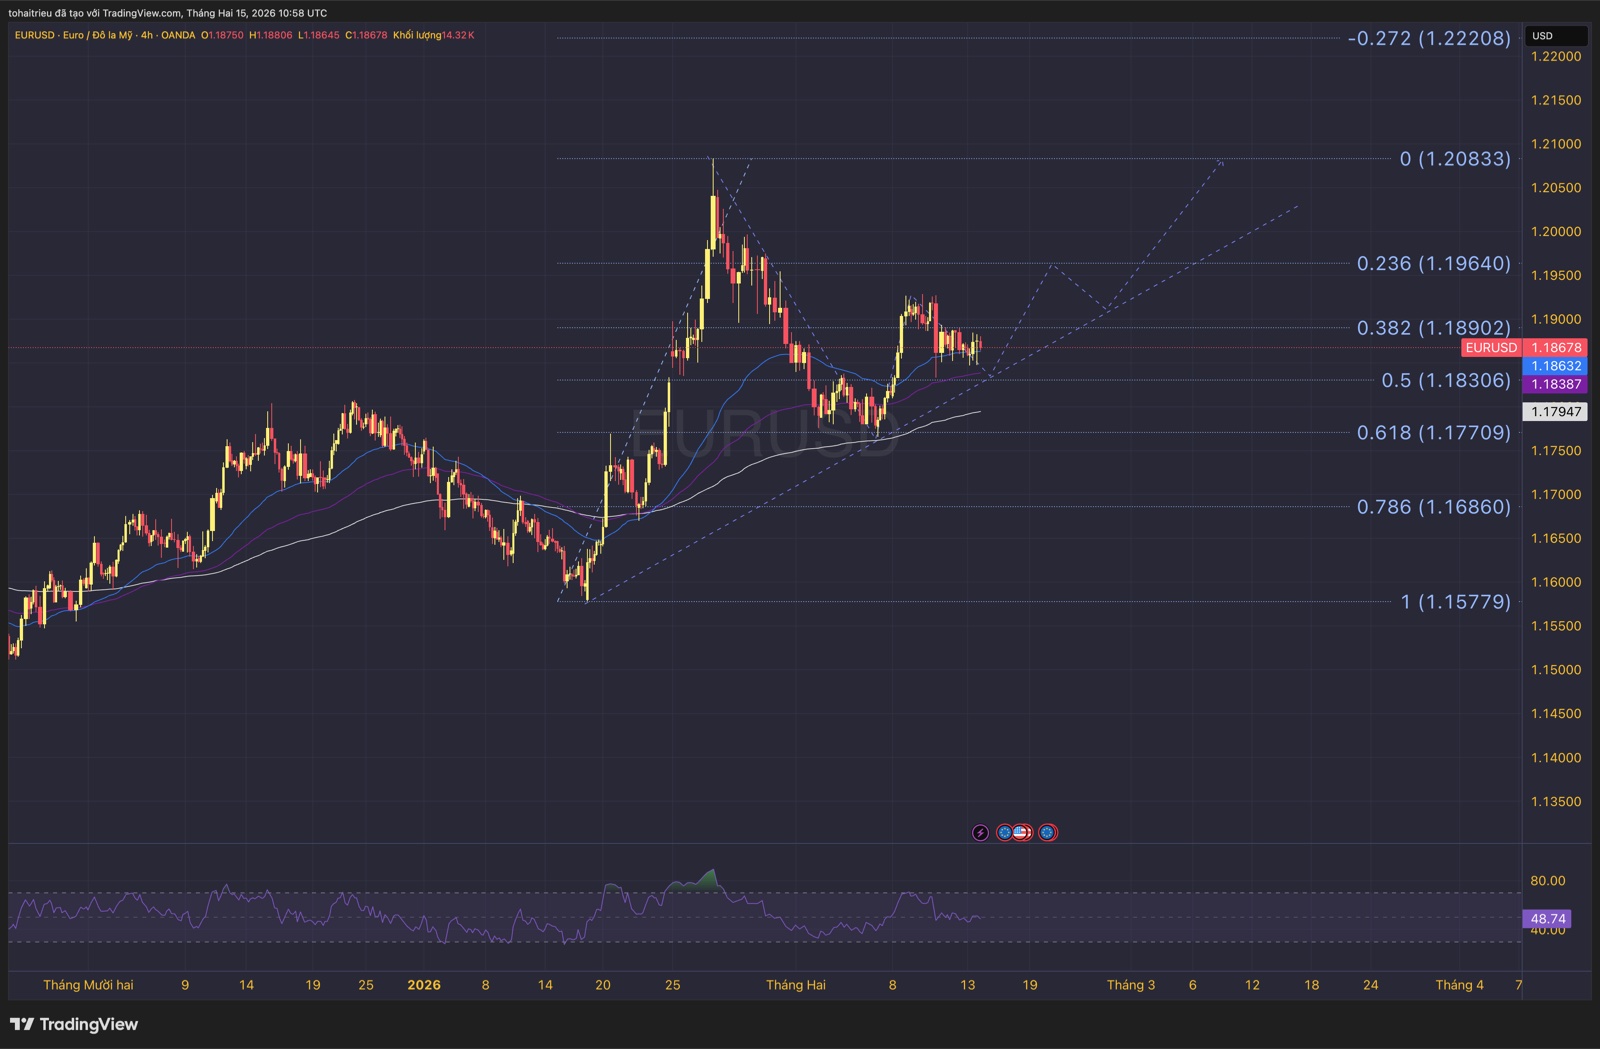Open the USD currency selector on price axis
This screenshot has height=1049, width=1600.
click(x=1555, y=36)
